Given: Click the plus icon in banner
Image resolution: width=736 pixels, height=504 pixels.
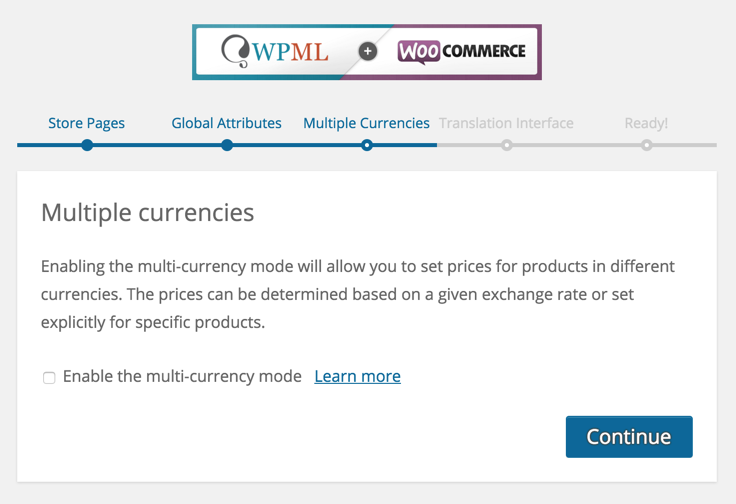Looking at the screenshot, I should 368,51.
